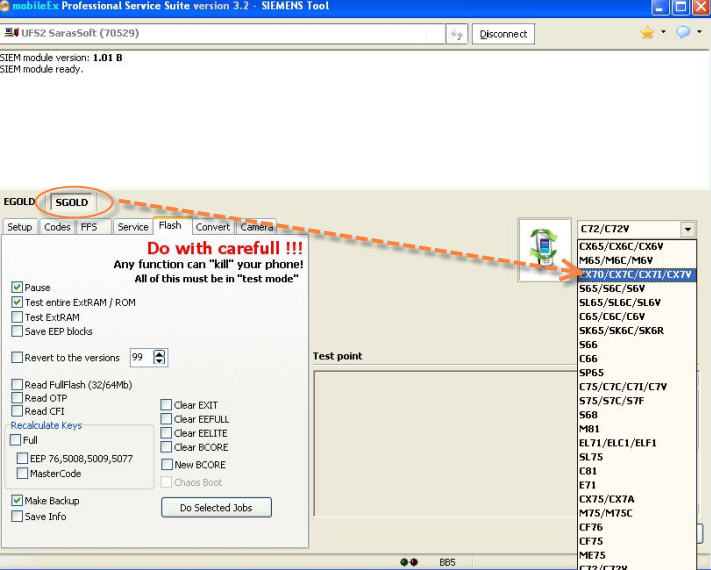
Task: Enable the Save Info checkbox
Action: click(x=17, y=516)
